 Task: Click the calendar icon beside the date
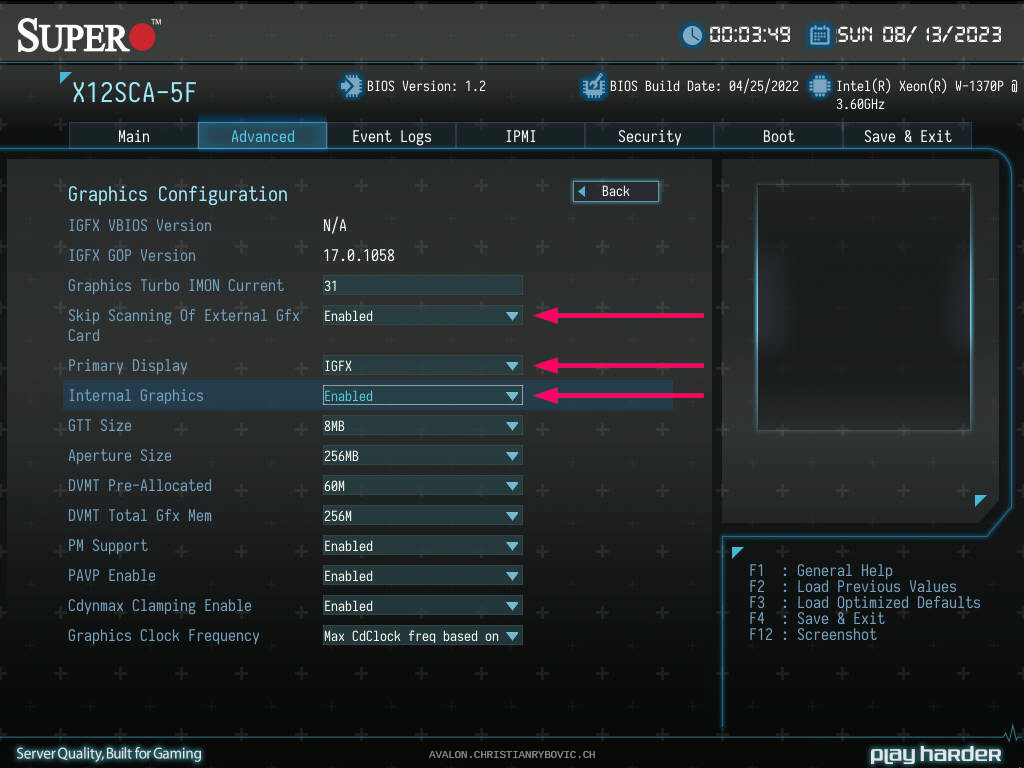[x=819, y=35]
